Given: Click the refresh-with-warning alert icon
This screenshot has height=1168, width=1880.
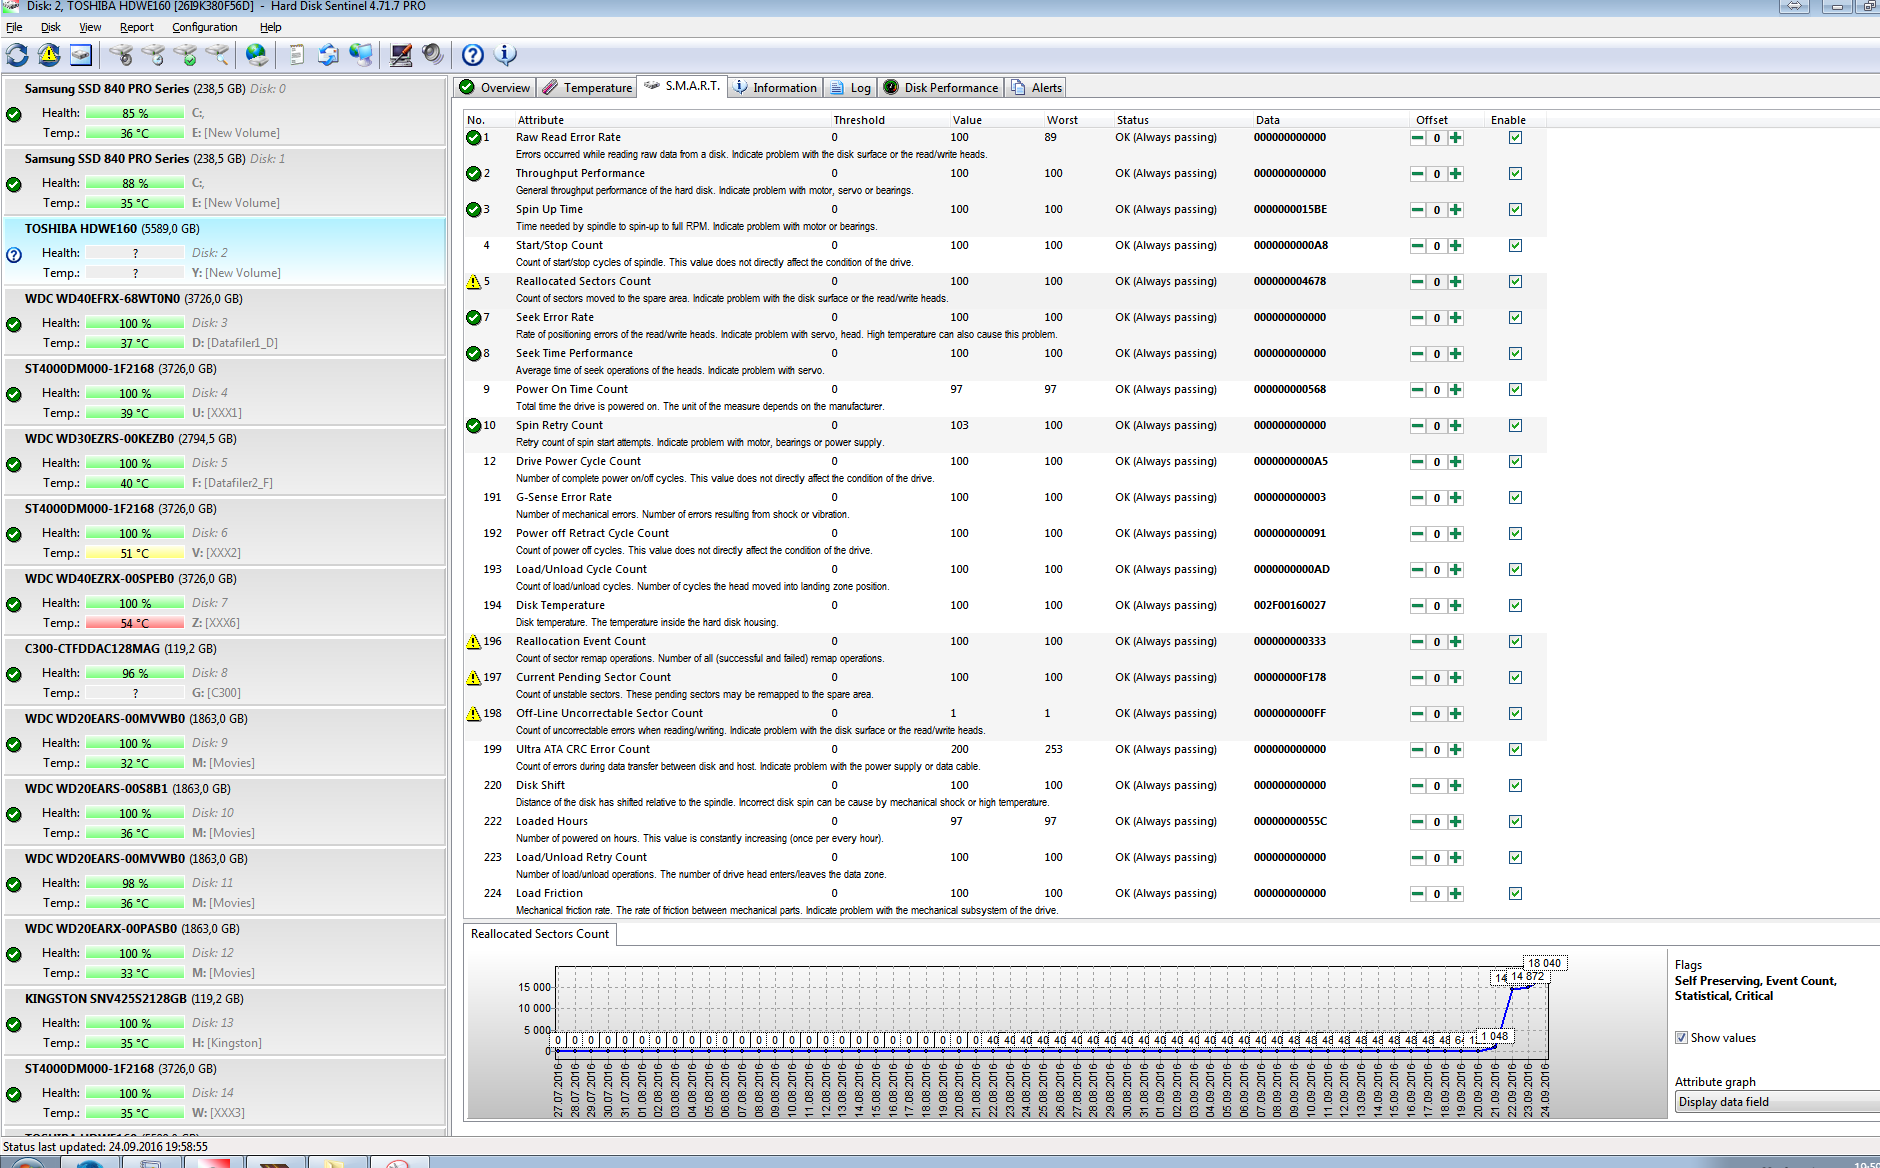Looking at the screenshot, I should point(49,55).
